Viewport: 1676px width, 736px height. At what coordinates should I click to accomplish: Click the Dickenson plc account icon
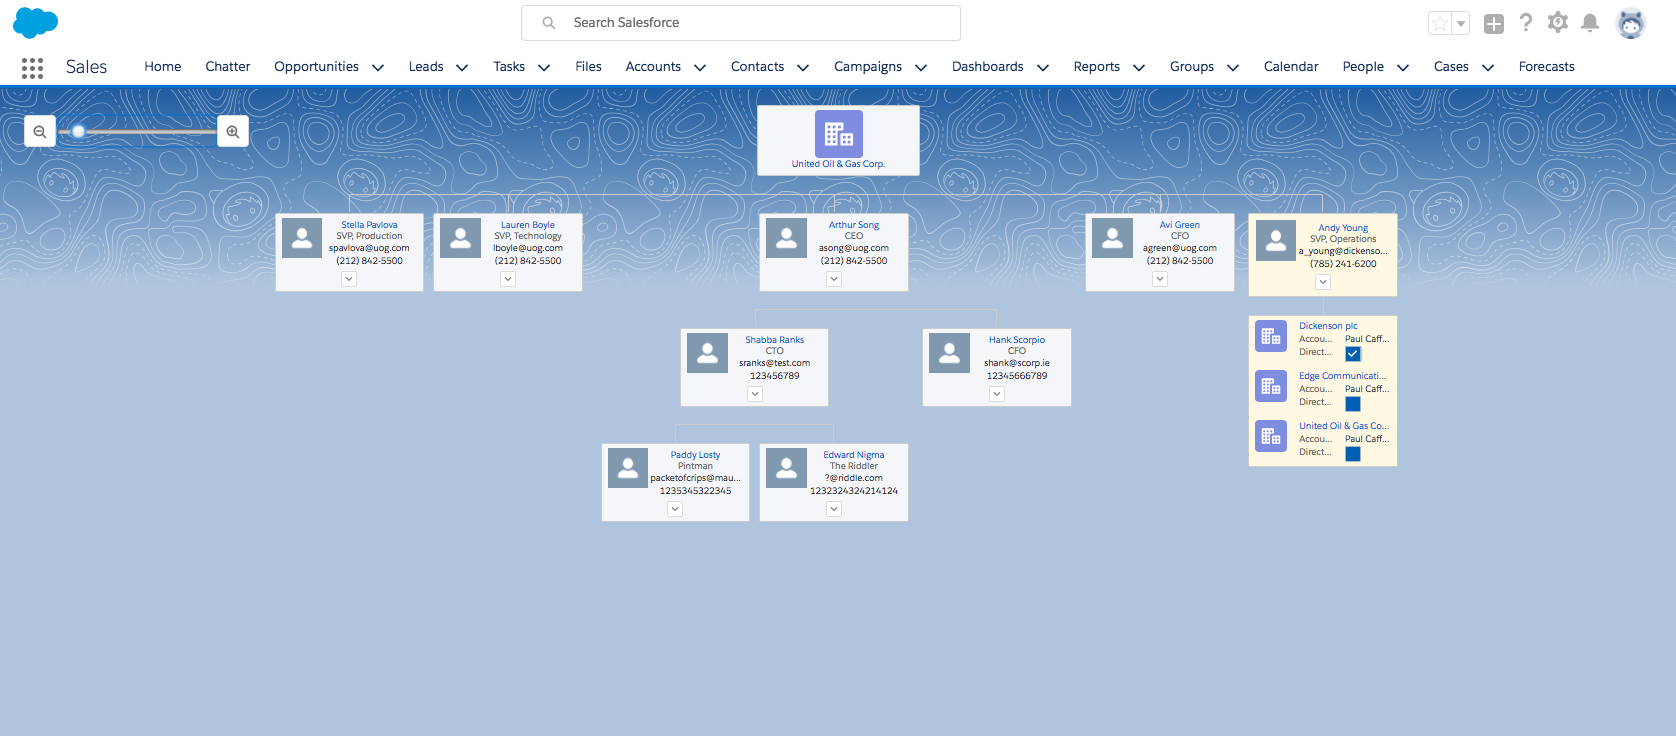[x=1271, y=337]
